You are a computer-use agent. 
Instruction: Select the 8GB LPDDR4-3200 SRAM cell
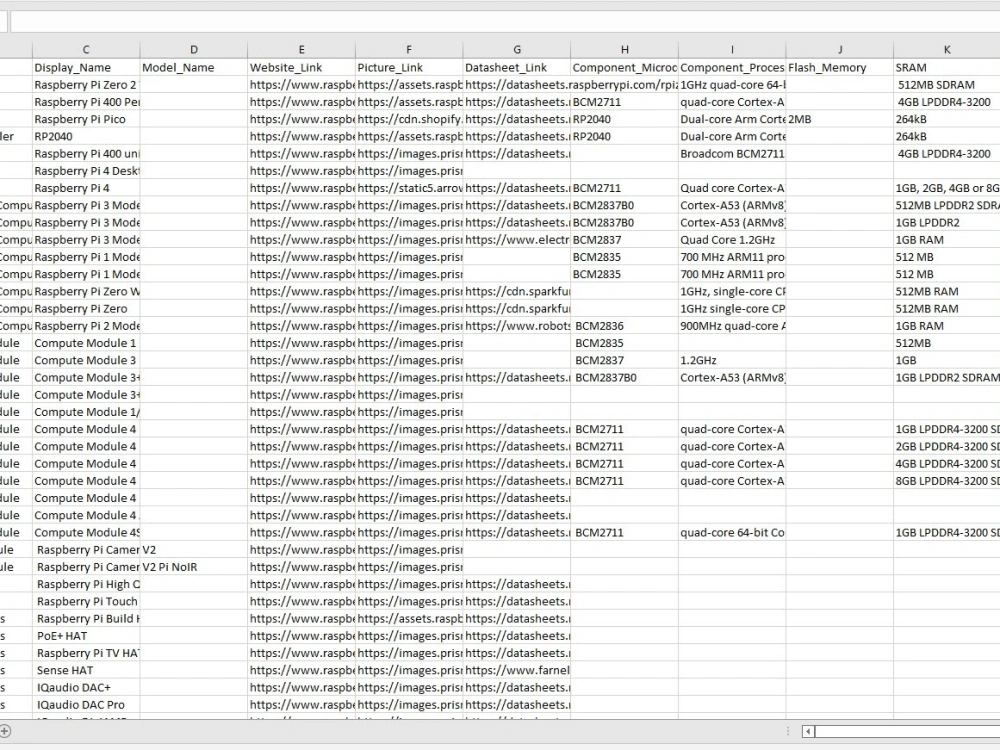click(x=947, y=481)
